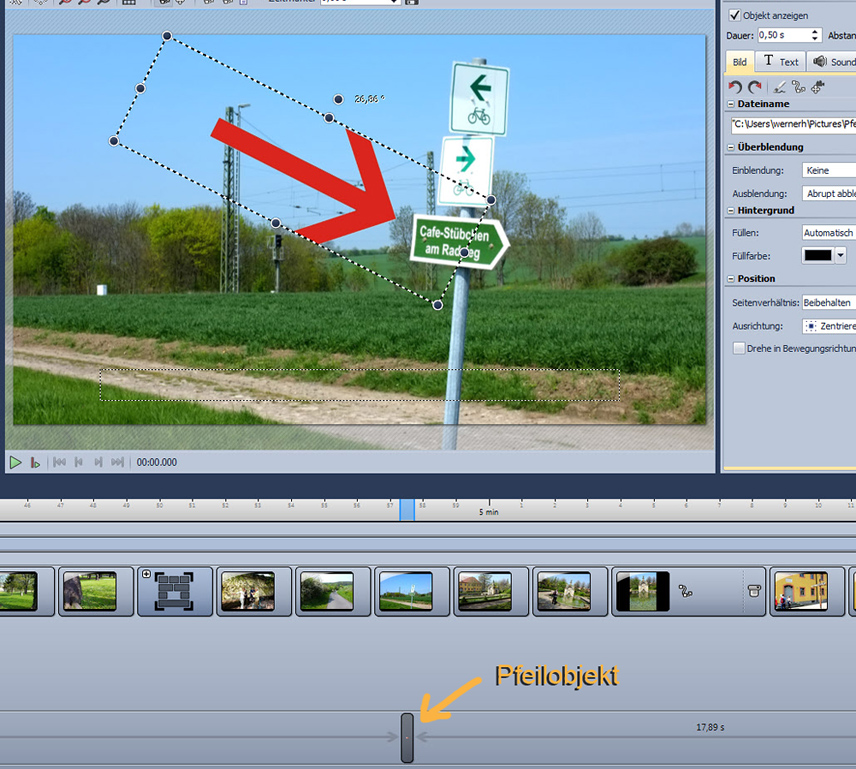This screenshot has width=856, height=769.
Task: Switch to the Sound tab
Action: (832, 62)
